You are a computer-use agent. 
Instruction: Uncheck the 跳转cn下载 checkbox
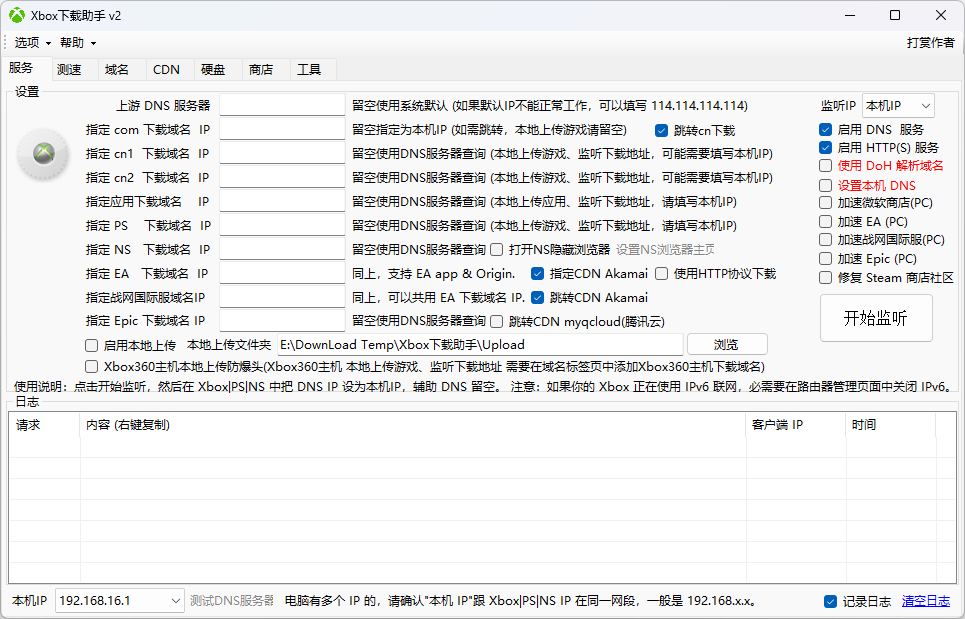coord(662,130)
